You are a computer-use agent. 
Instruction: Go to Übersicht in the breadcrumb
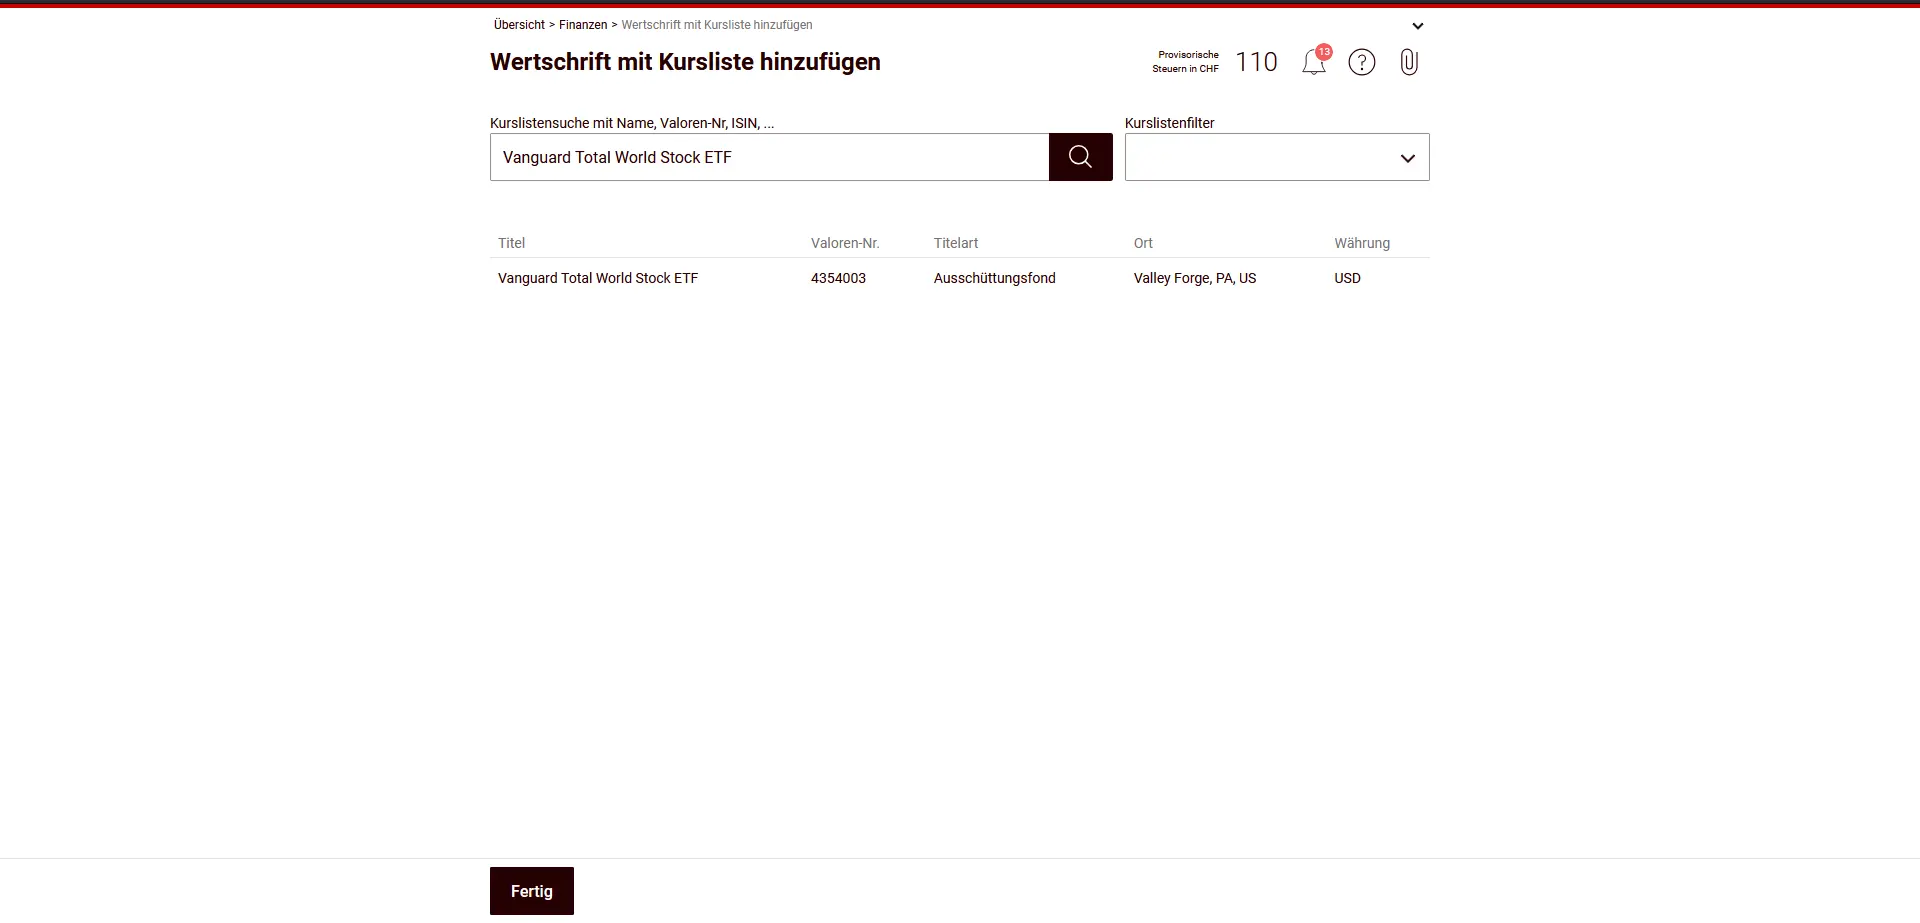519,25
